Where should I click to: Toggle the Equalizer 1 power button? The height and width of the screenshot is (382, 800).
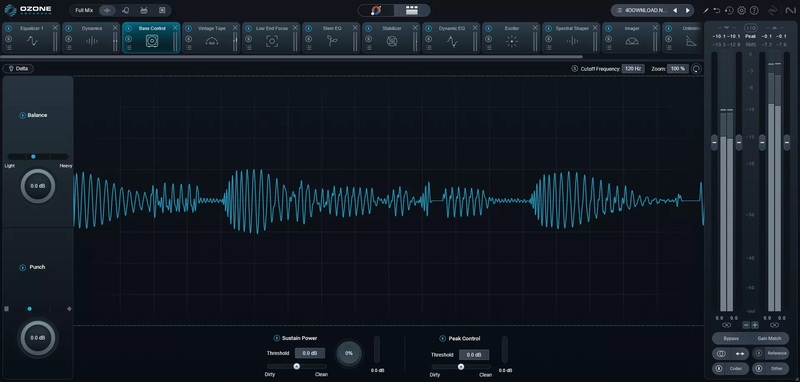9,29
